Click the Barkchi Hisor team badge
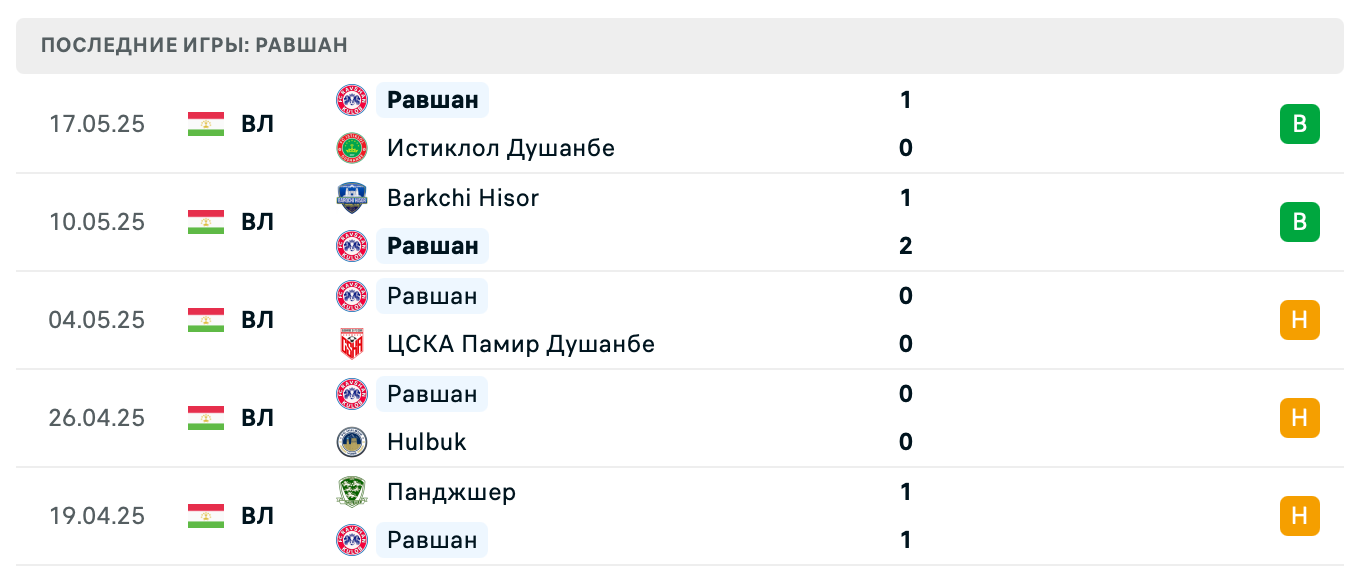Image resolution: width=1358 pixels, height=582 pixels. click(x=351, y=198)
